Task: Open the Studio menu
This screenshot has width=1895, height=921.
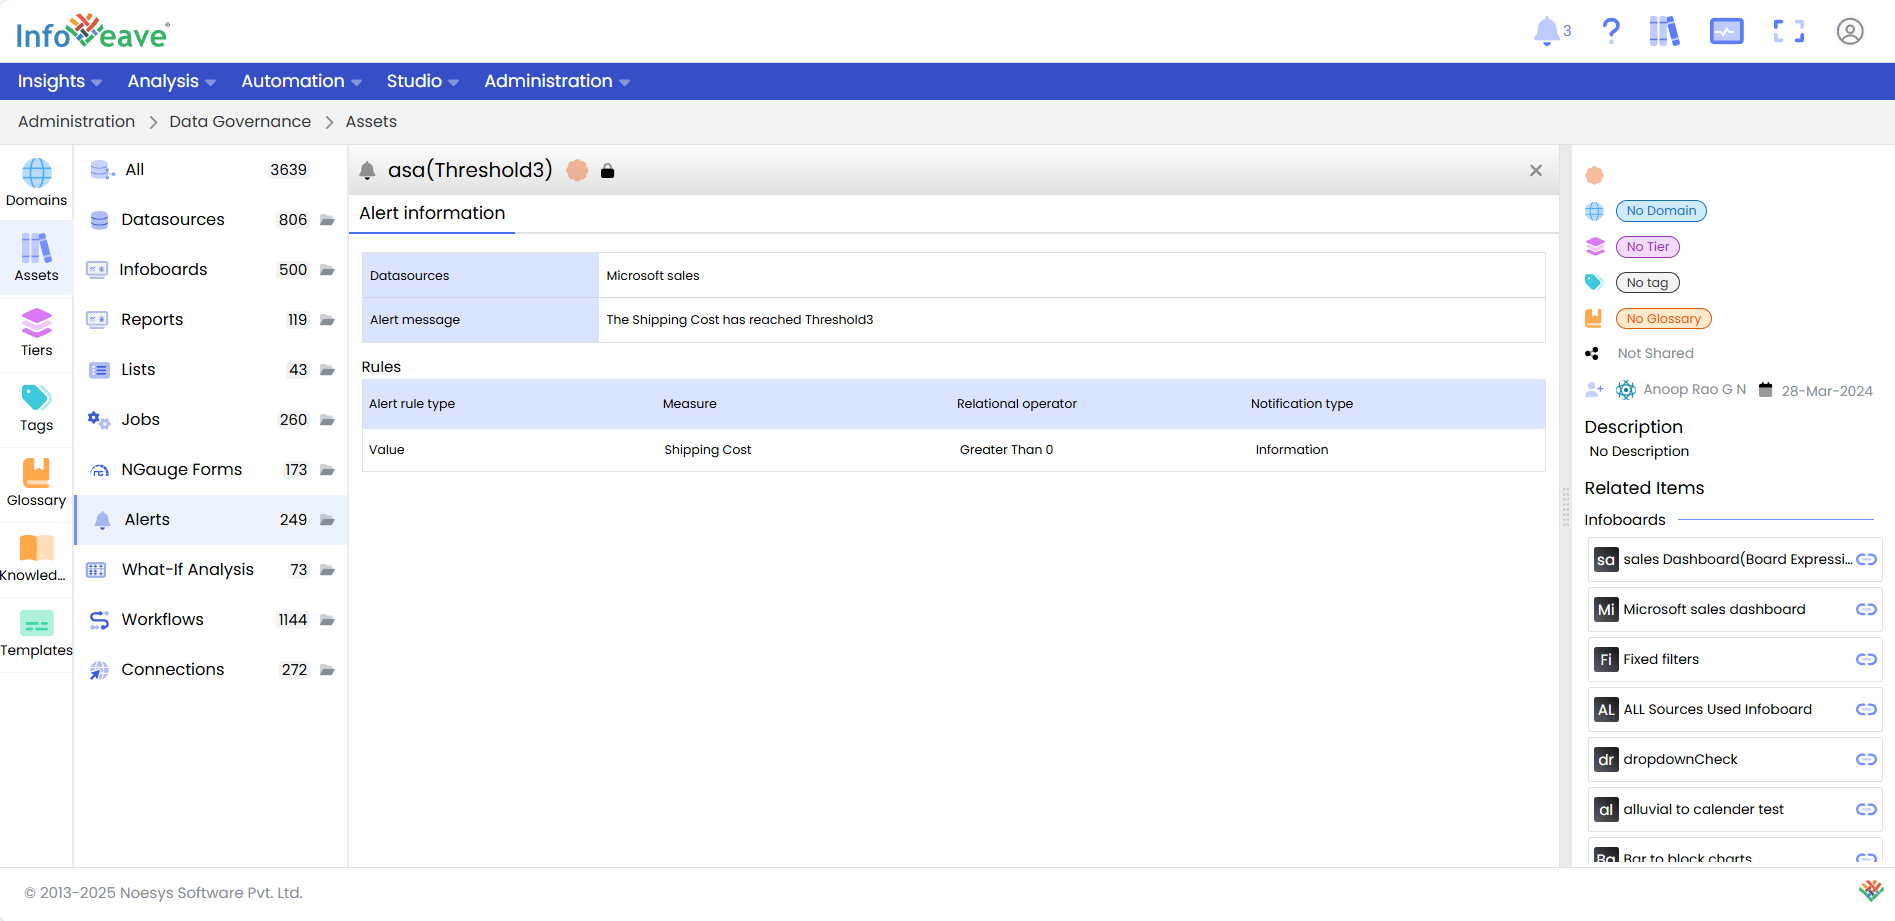Action: (422, 81)
